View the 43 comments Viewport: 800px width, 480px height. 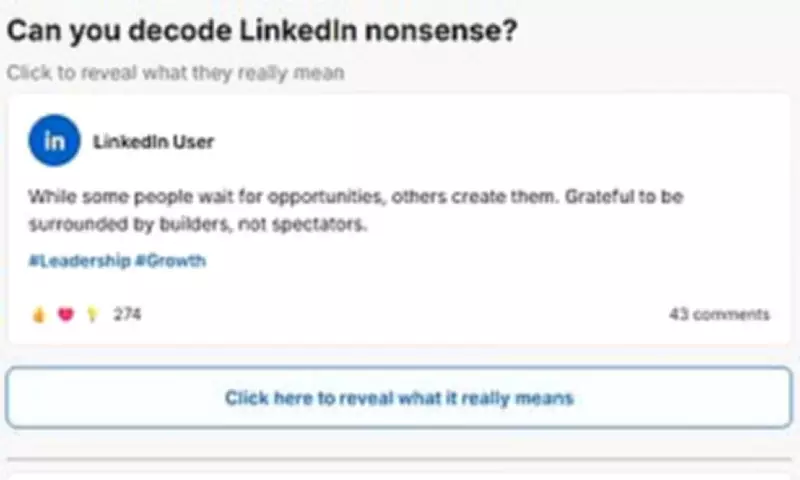[x=719, y=315]
